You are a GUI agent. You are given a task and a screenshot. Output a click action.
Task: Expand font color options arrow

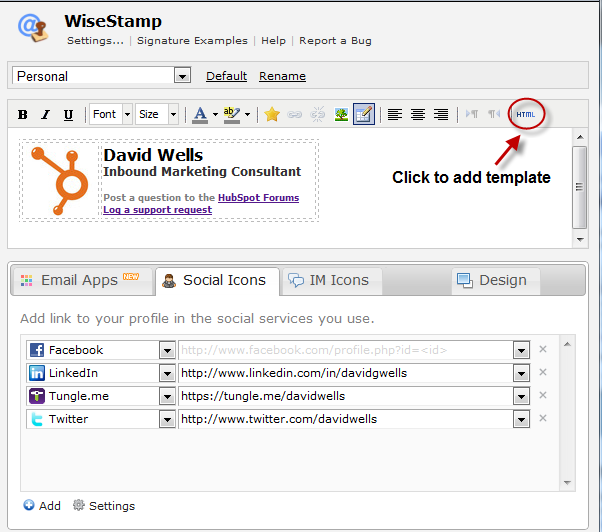click(x=215, y=114)
